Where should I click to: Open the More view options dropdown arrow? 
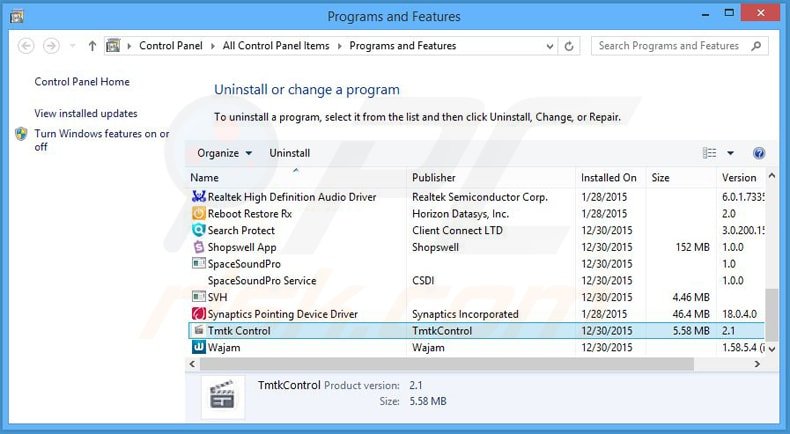731,153
